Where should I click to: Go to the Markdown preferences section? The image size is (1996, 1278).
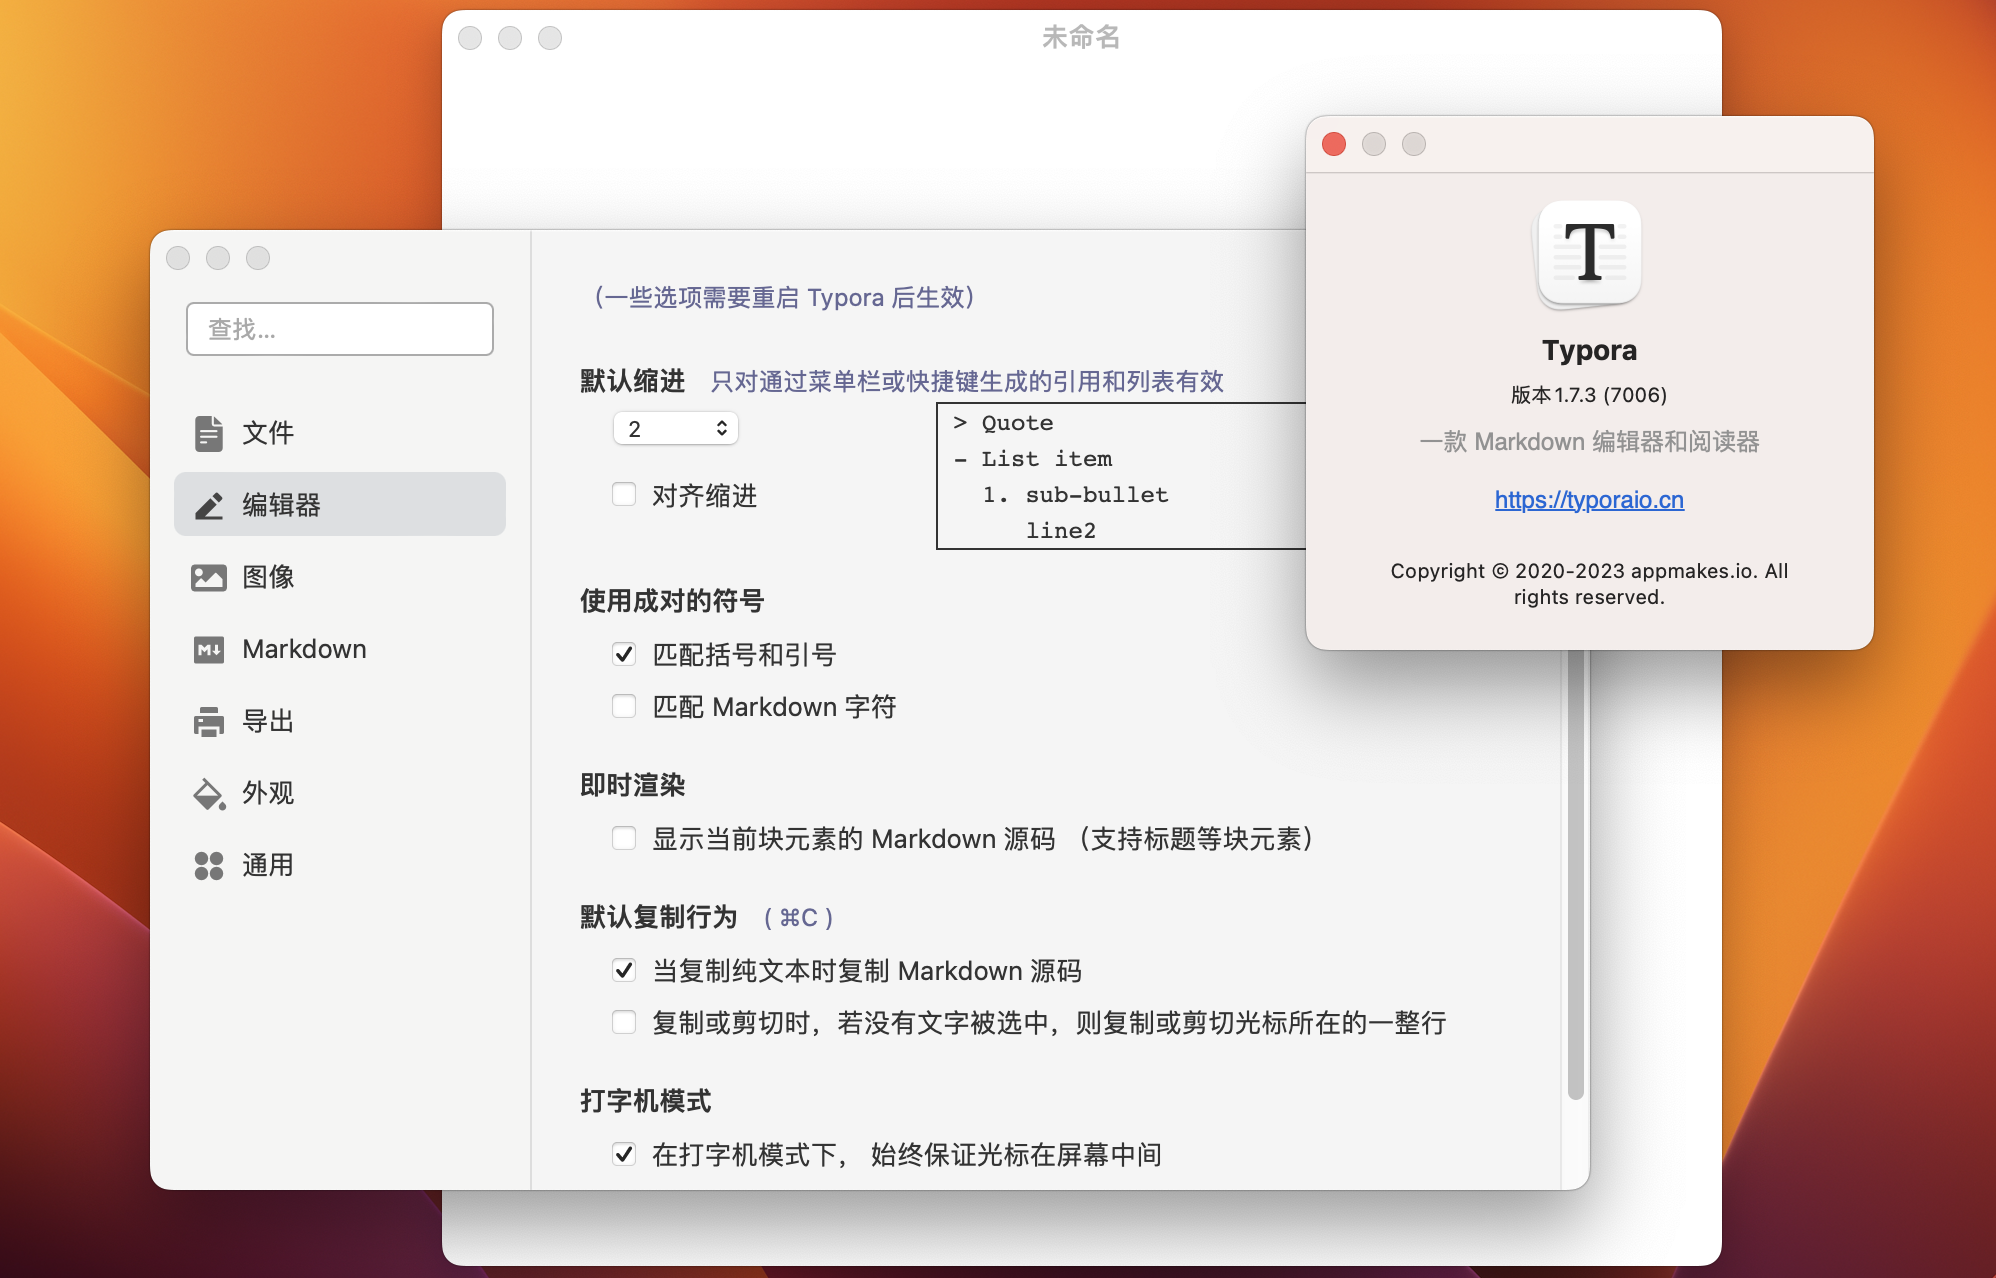[x=340, y=649]
